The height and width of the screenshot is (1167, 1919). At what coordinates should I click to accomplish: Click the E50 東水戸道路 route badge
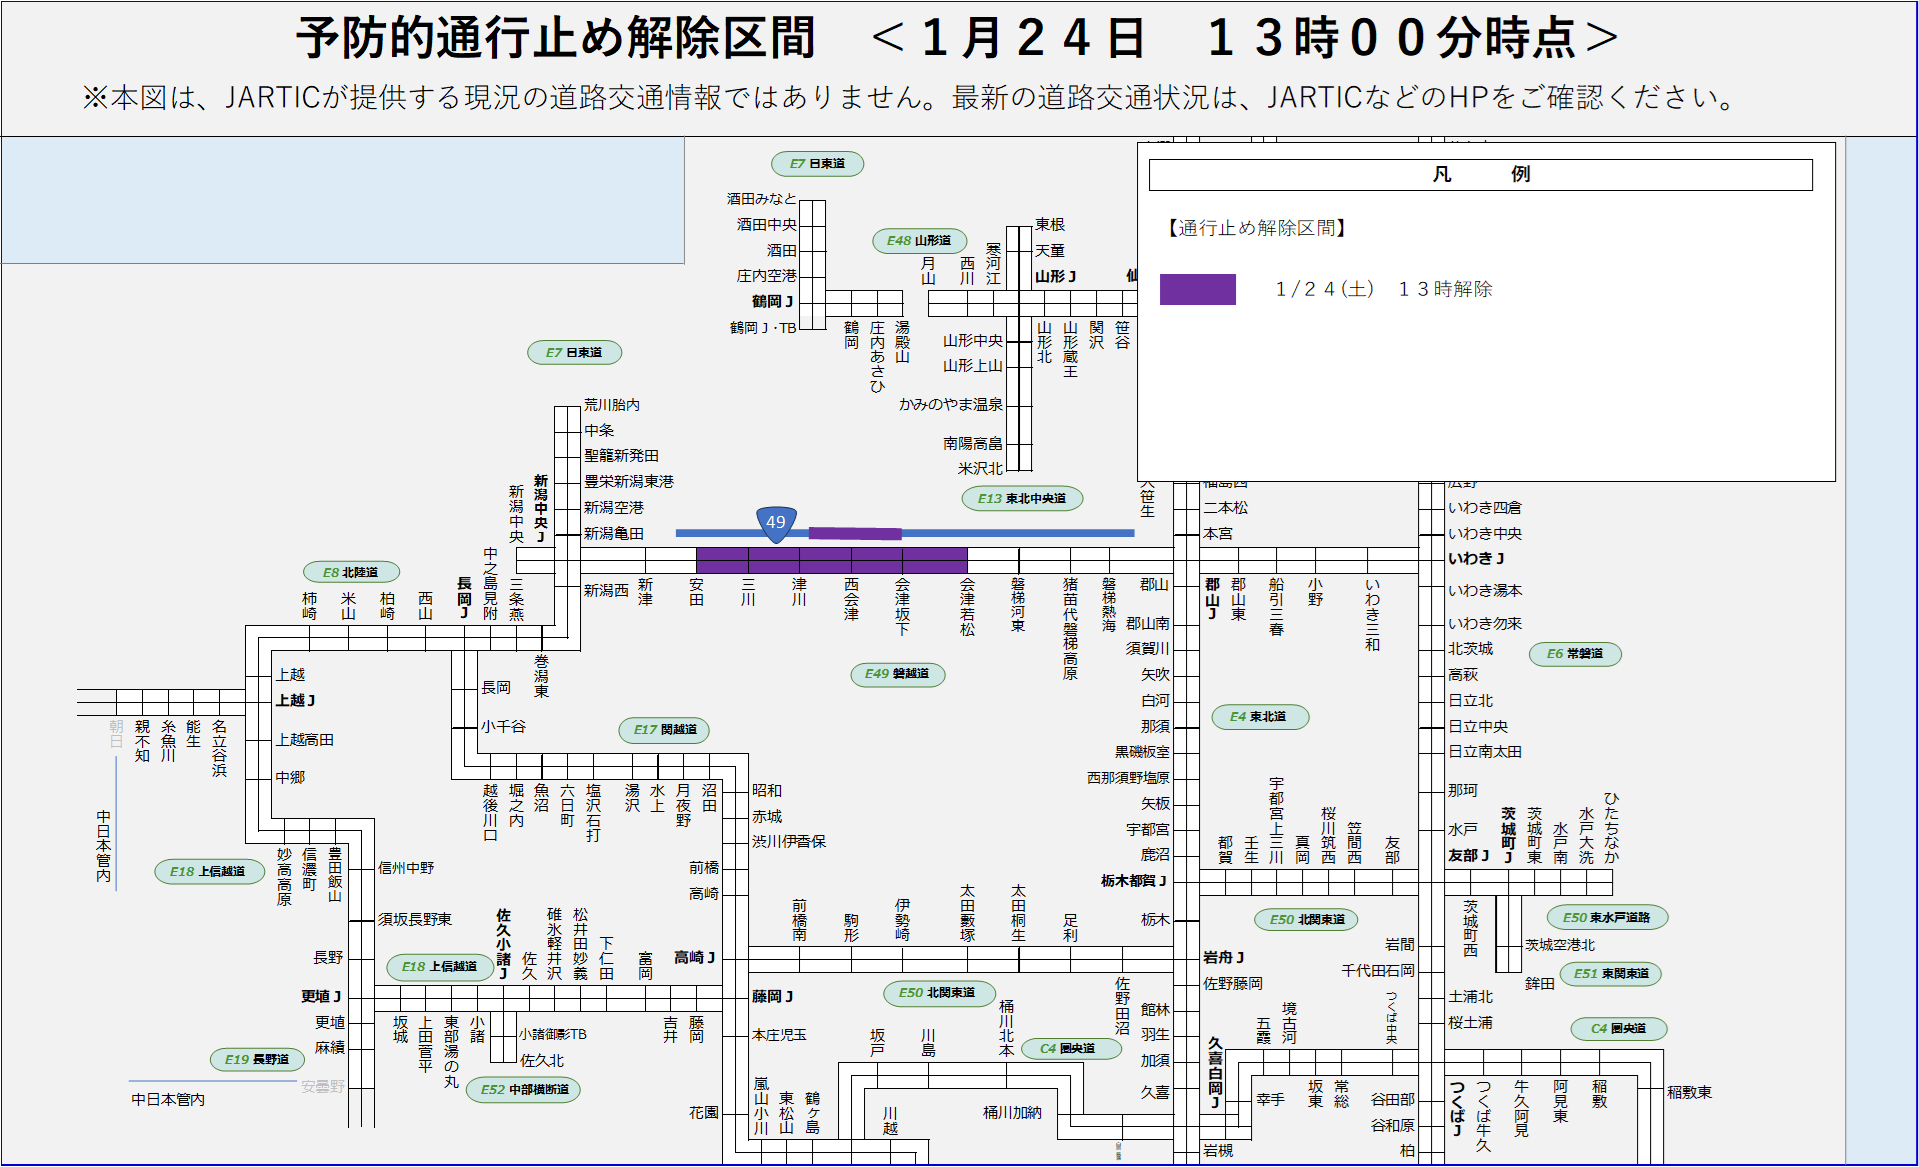click(x=1606, y=918)
